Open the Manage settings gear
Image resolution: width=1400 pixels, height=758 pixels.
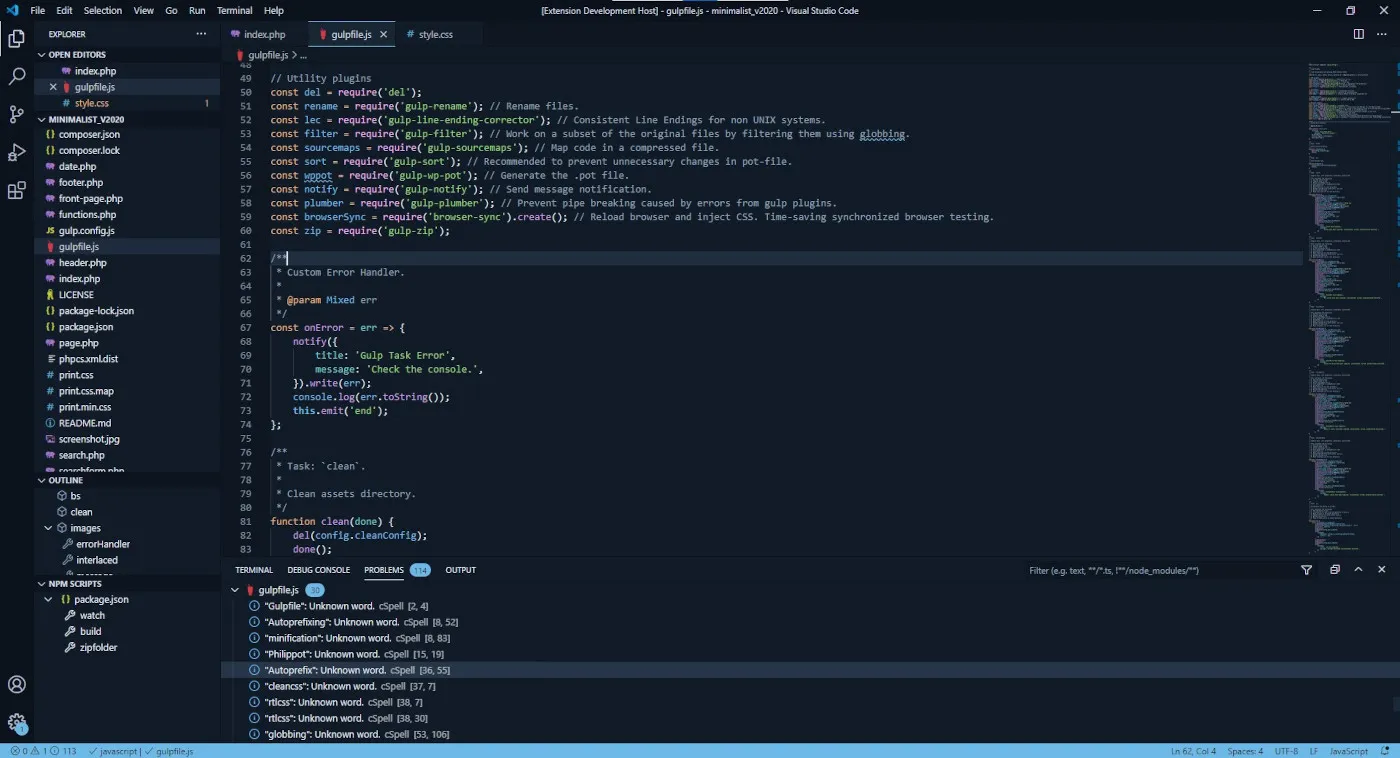coord(17,722)
